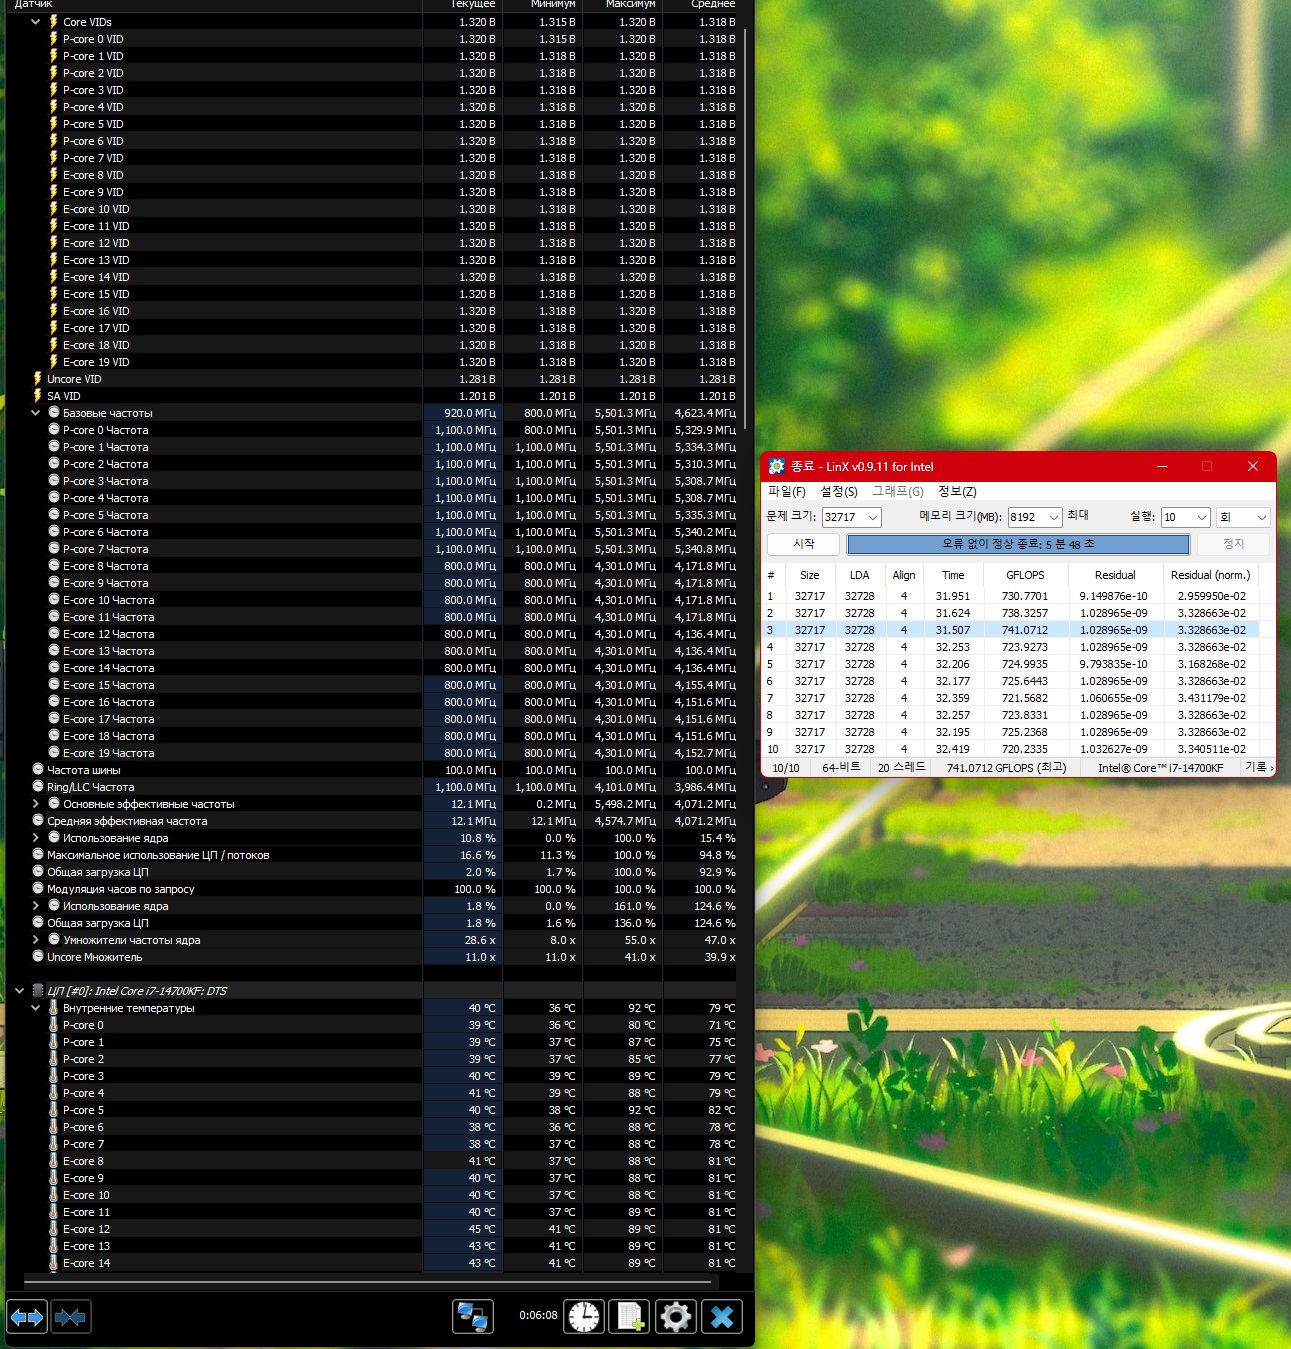Click the lightning icon beside Uncore VID
Viewport: 1291px width, 1349px height.
tap(37, 378)
